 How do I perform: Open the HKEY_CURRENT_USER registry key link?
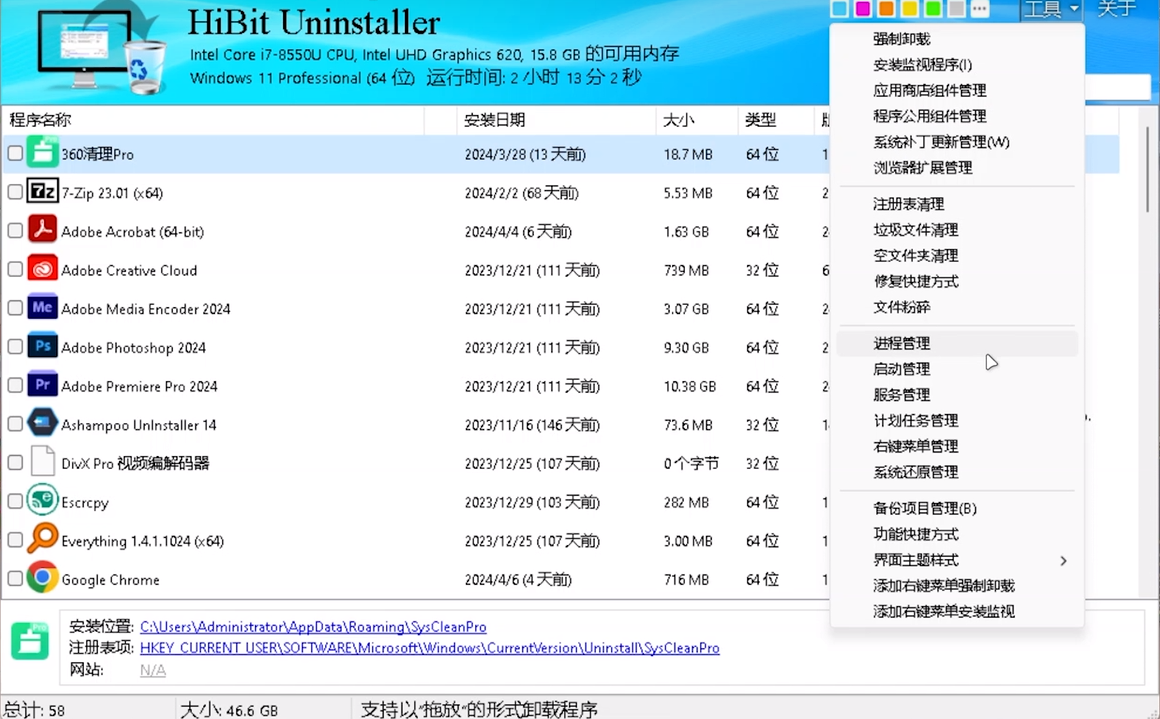(x=429, y=648)
